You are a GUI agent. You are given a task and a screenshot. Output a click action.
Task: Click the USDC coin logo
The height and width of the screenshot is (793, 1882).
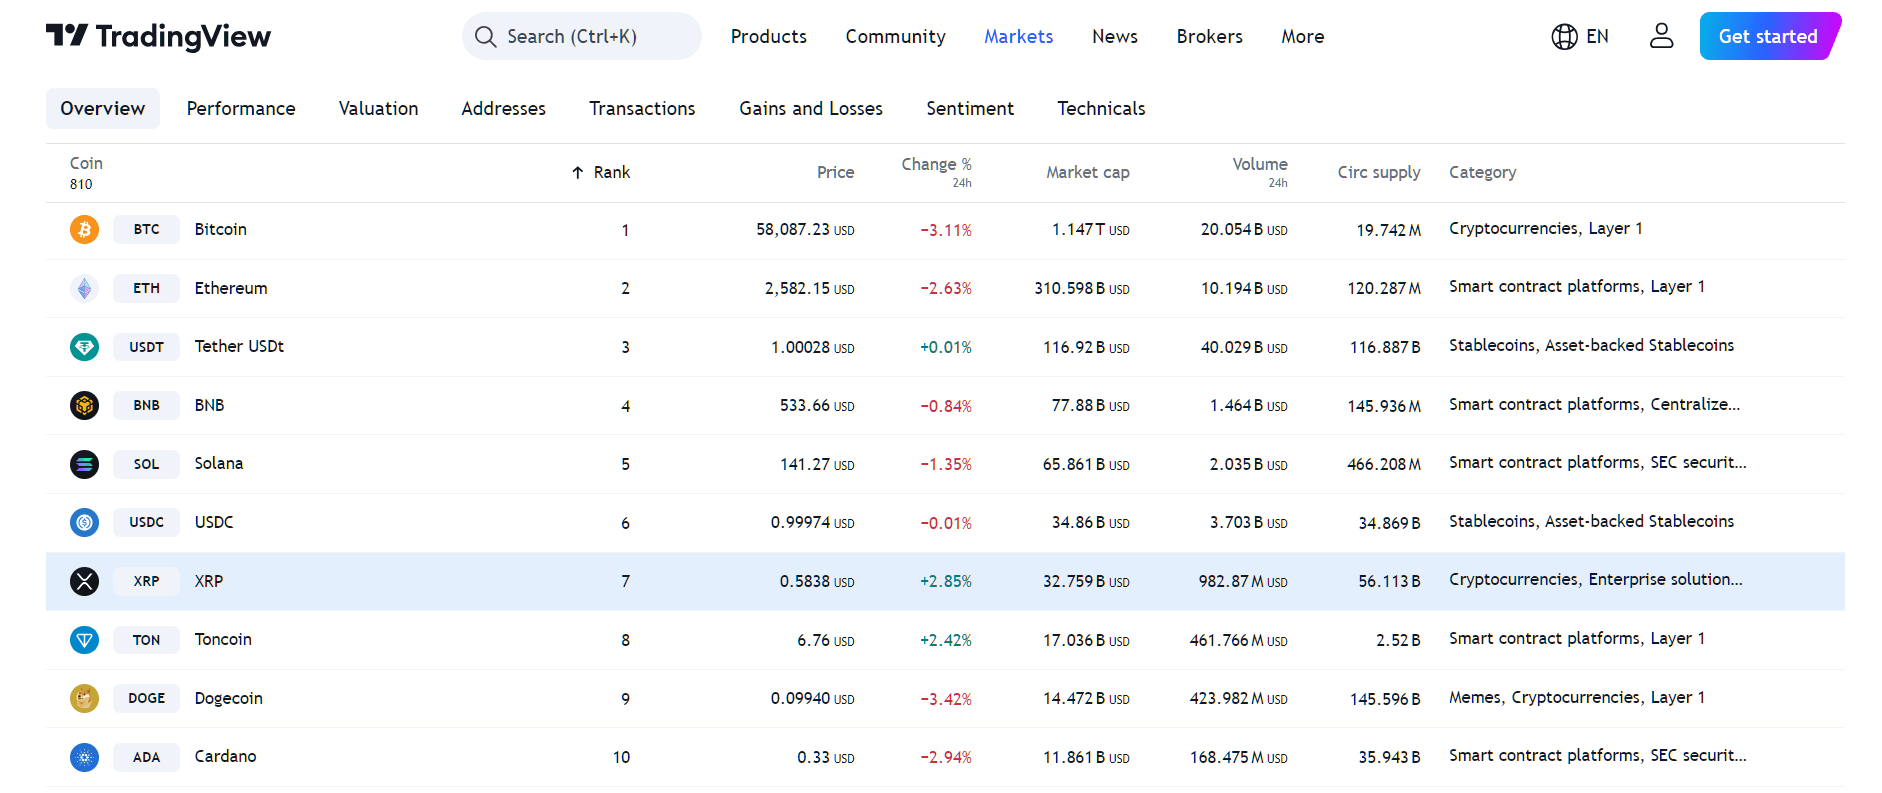84,522
